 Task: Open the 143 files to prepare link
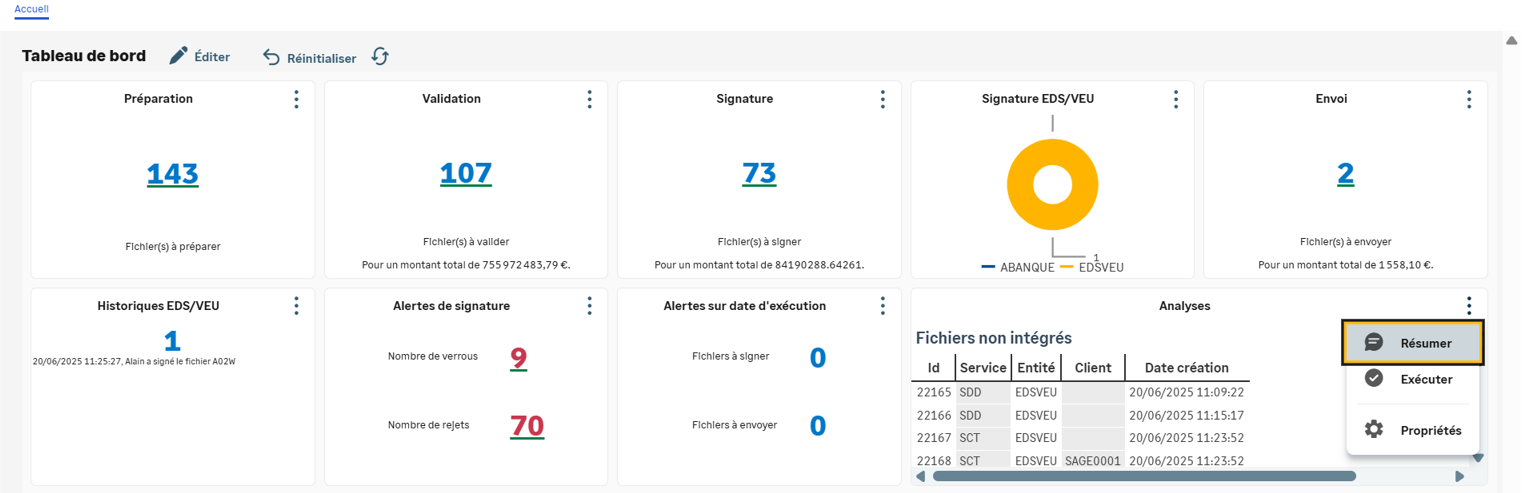pos(172,174)
